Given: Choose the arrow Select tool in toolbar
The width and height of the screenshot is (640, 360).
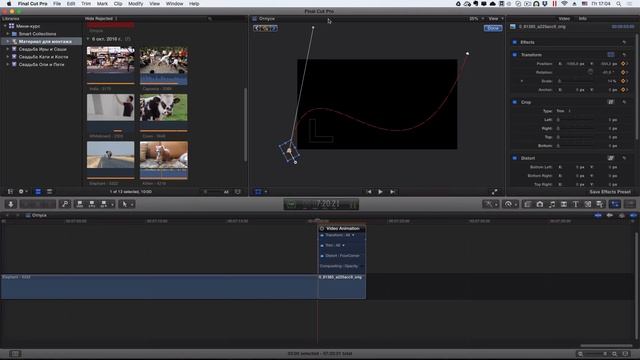Looking at the screenshot, I should point(125,204).
